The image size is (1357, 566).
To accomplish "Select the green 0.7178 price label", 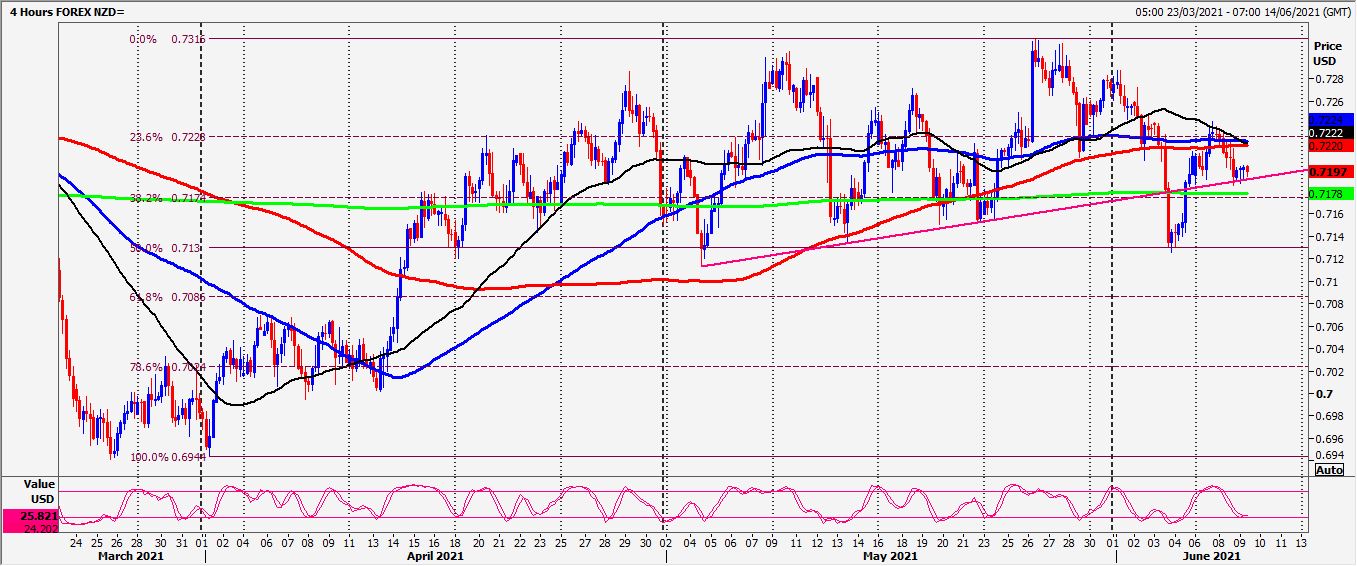I will (1329, 193).
